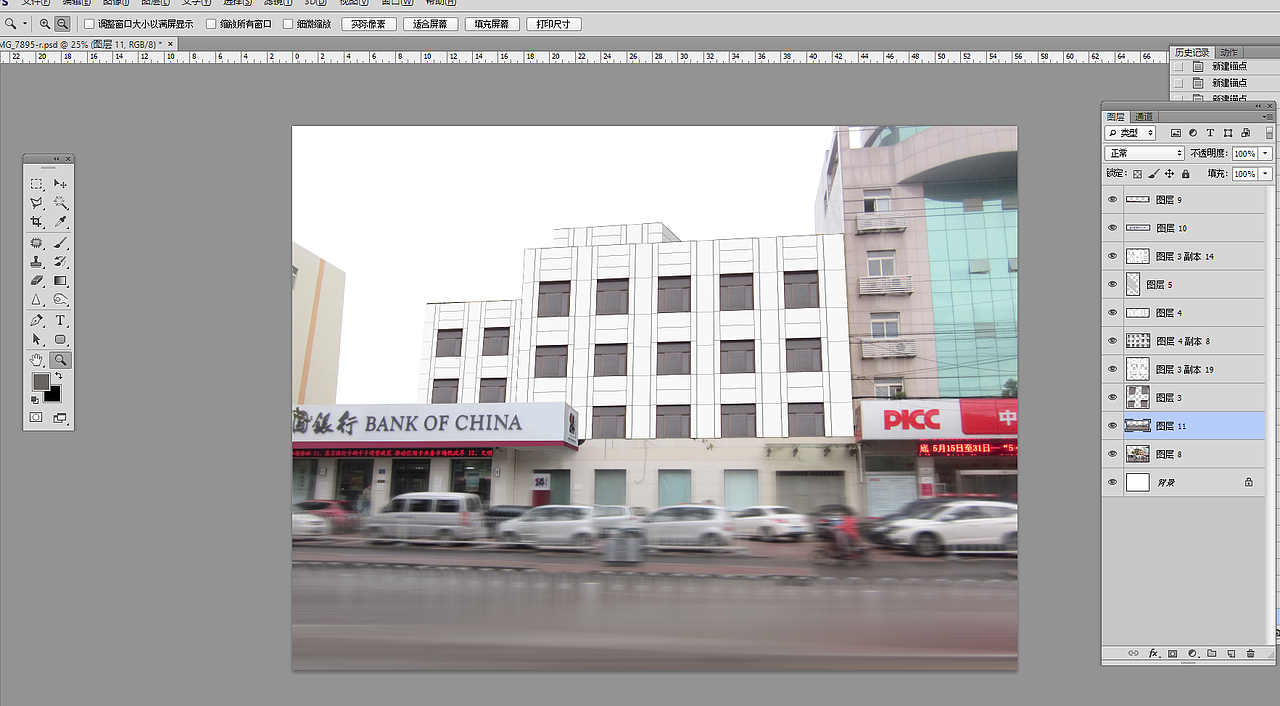Open the 填充 fill slider arrow
The width and height of the screenshot is (1280, 706).
click(x=1266, y=174)
